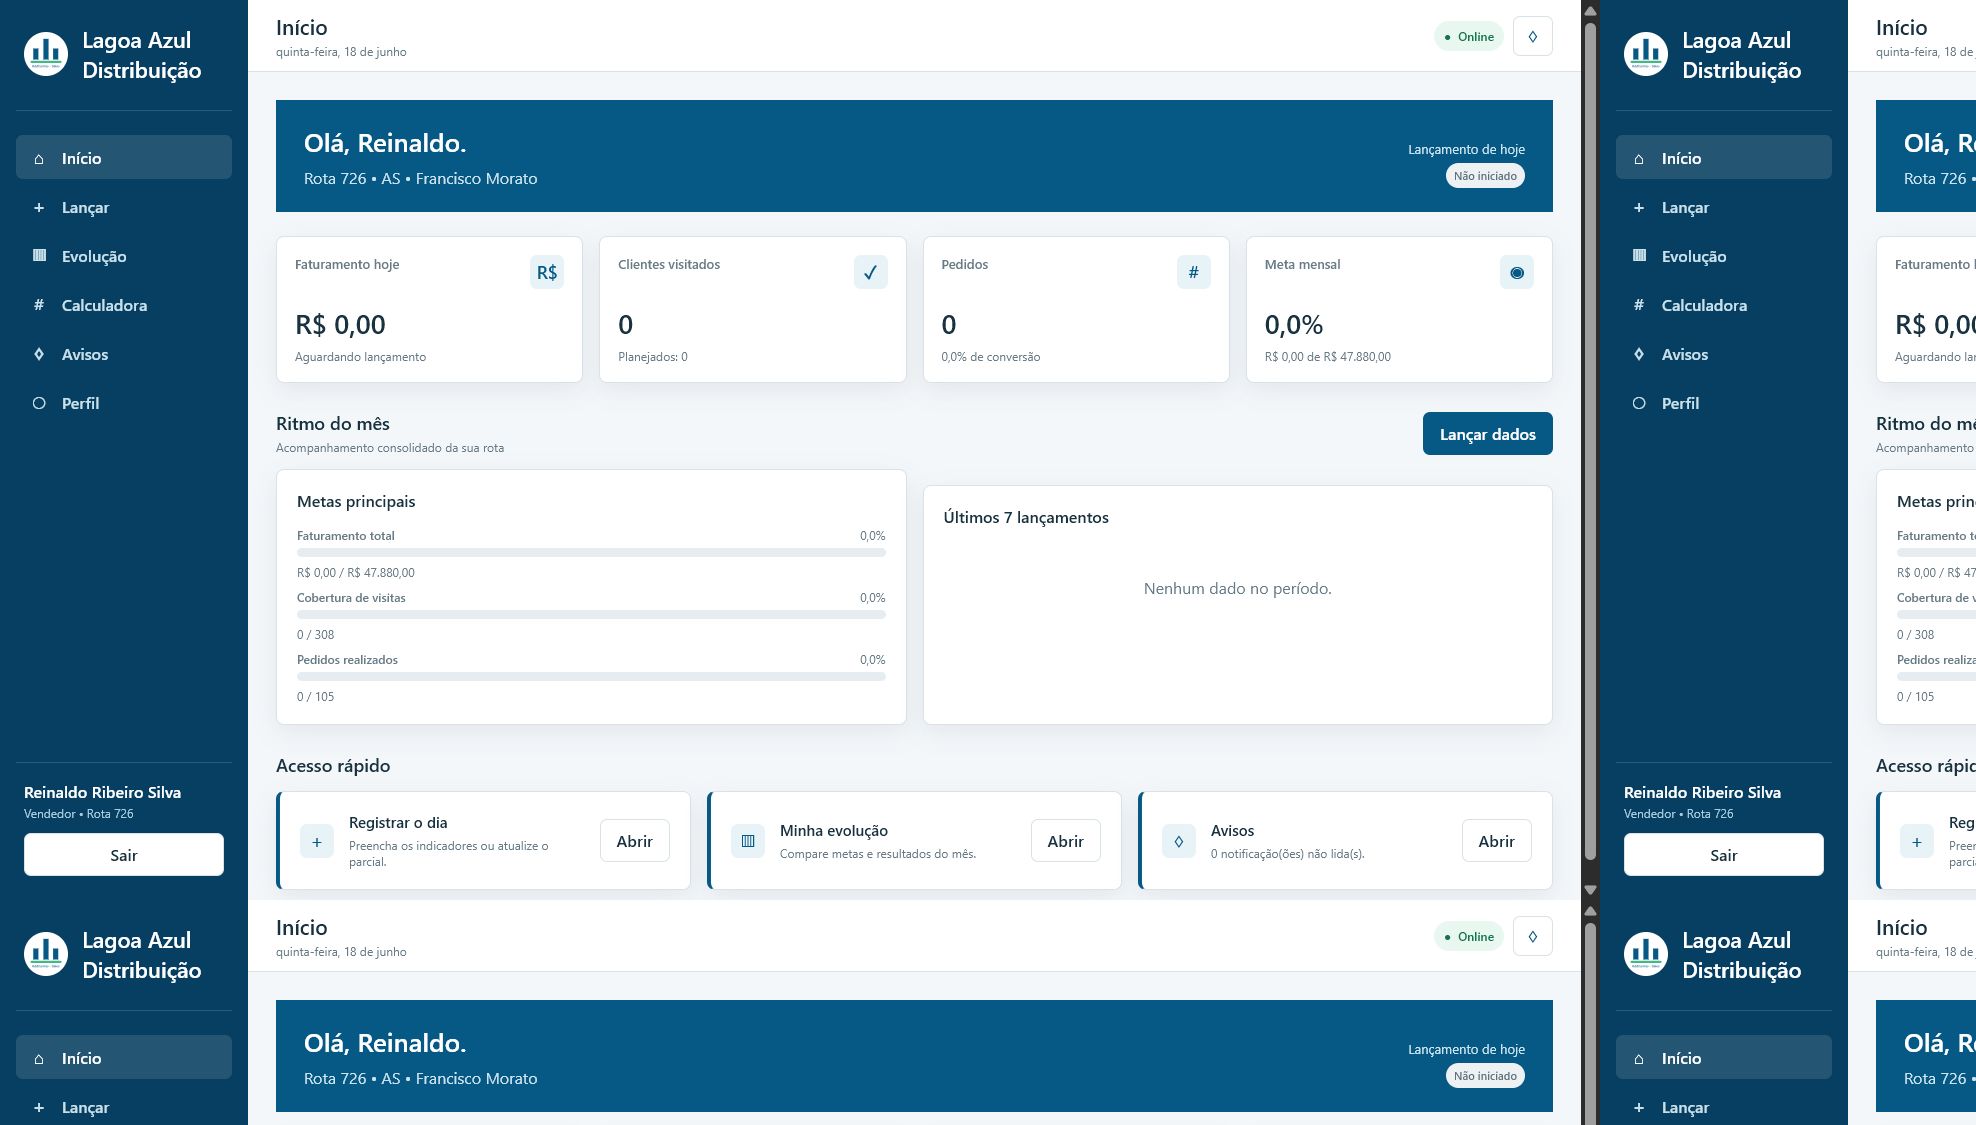Click the target icon on Meta mensal card
Viewport: 1976px width, 1125px height.
point(1517,272)
